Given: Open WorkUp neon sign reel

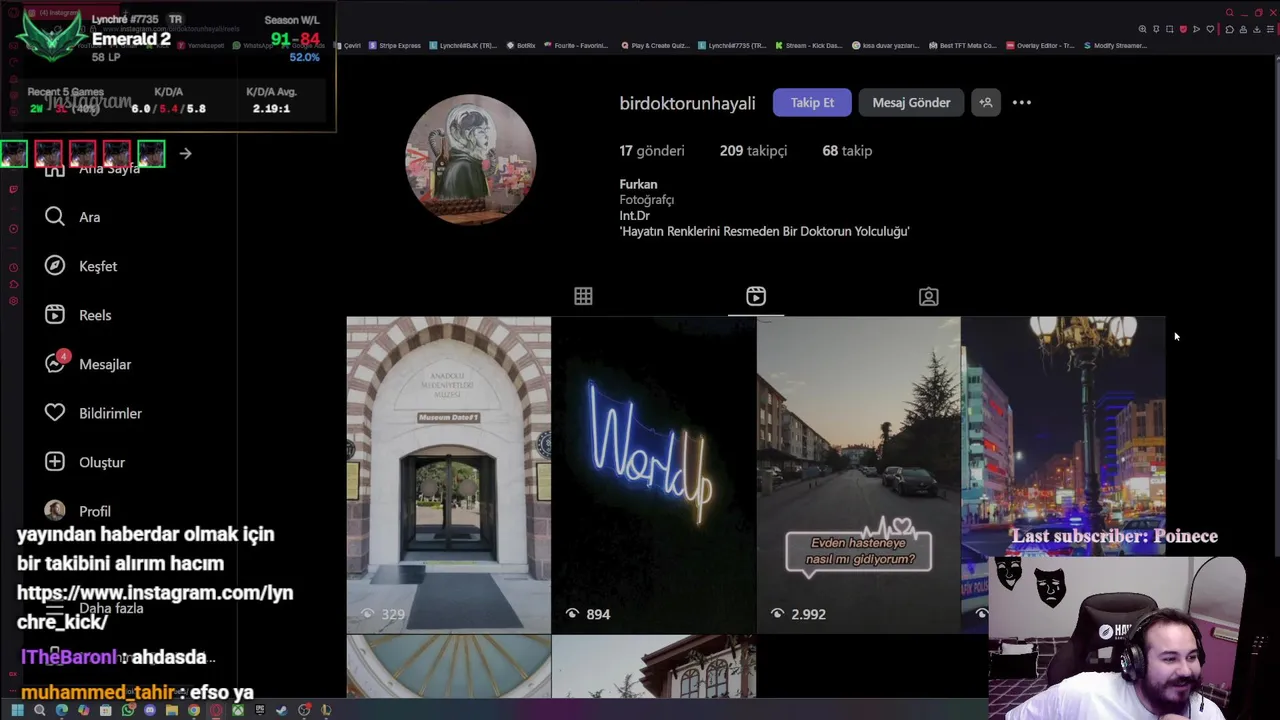Looking at the screenshot, I should (653, 475).
